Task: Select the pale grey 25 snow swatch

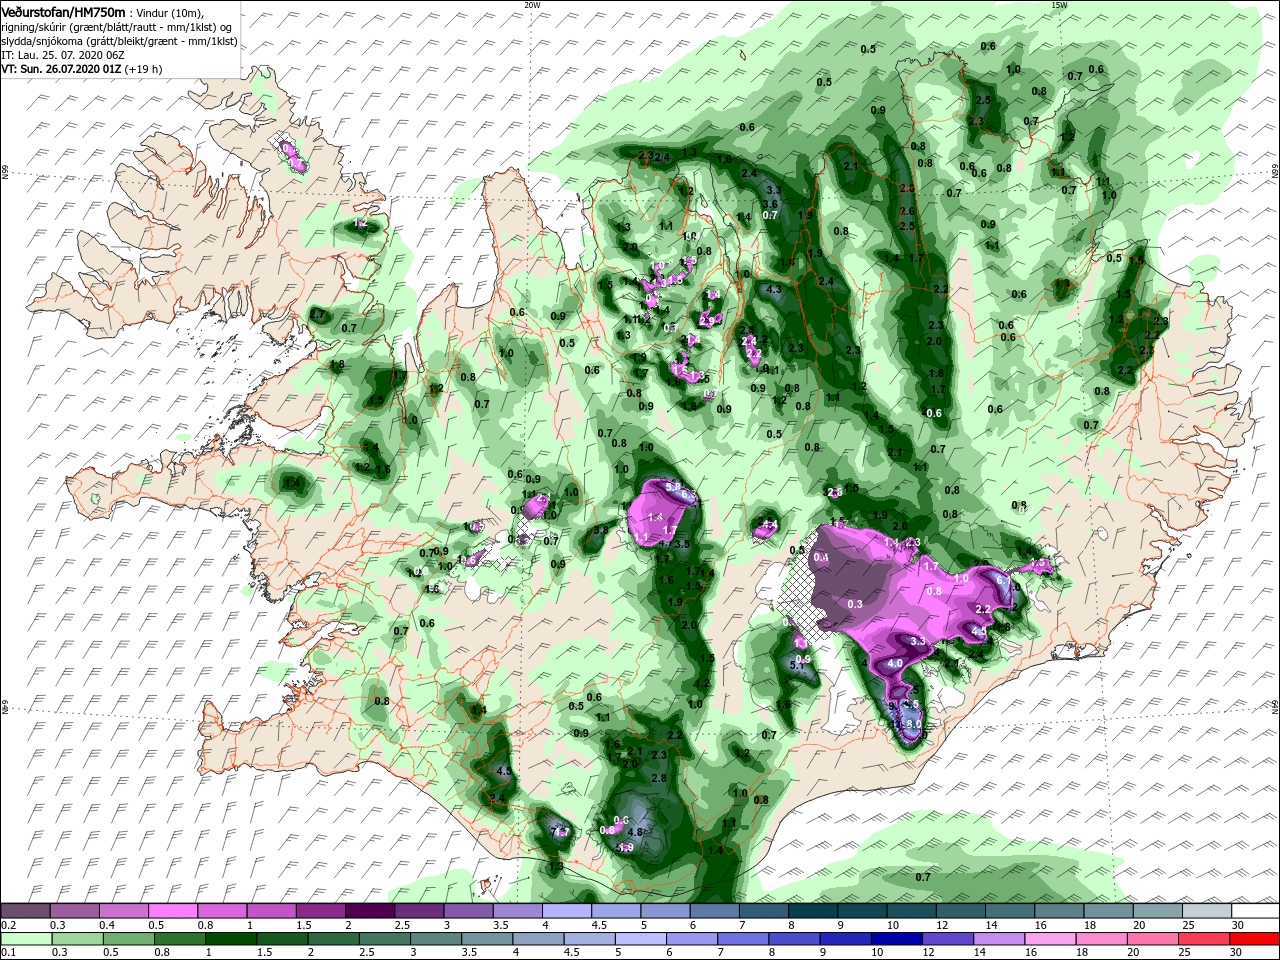Action: (x=1206, y=911)
